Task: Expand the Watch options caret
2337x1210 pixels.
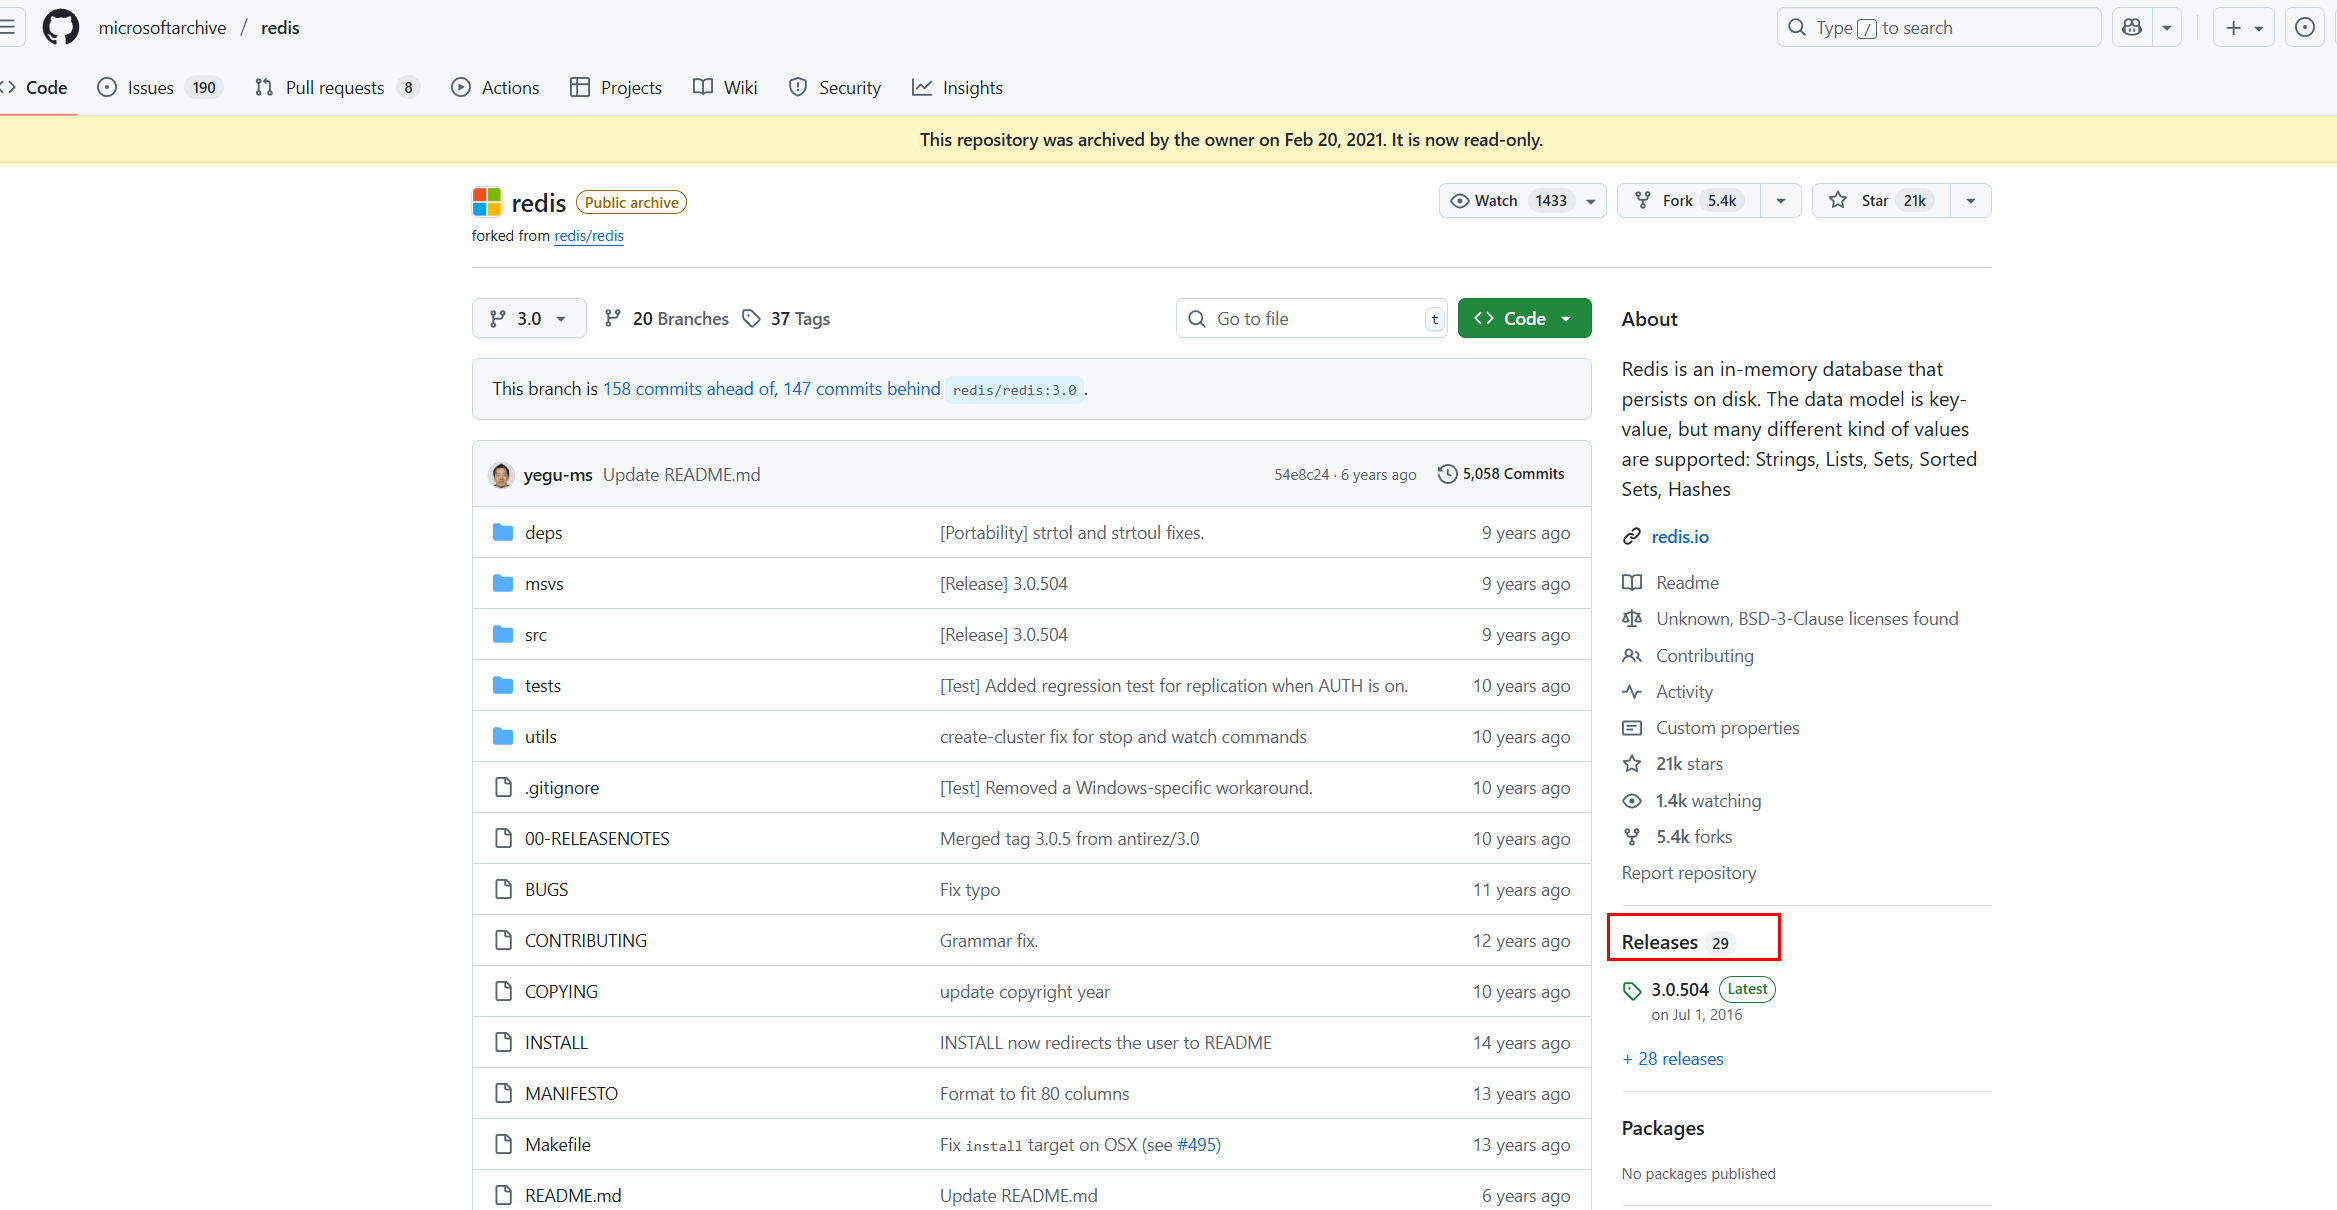Action: (1591, 201)
